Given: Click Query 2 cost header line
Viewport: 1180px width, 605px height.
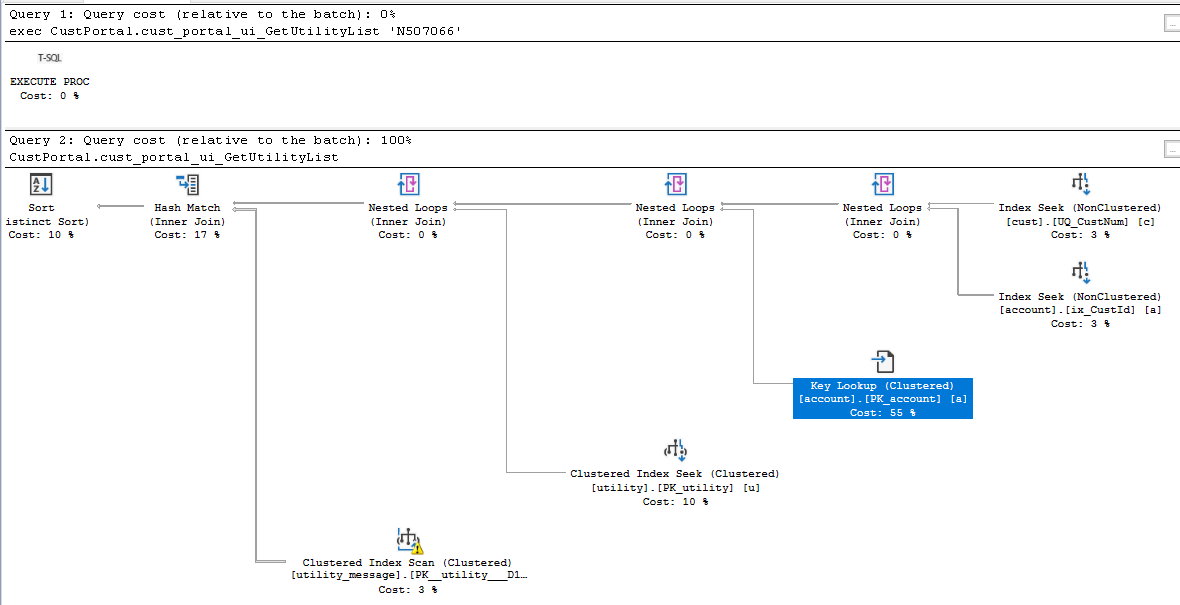Looking at the screenshot, I should click(211, 140).
